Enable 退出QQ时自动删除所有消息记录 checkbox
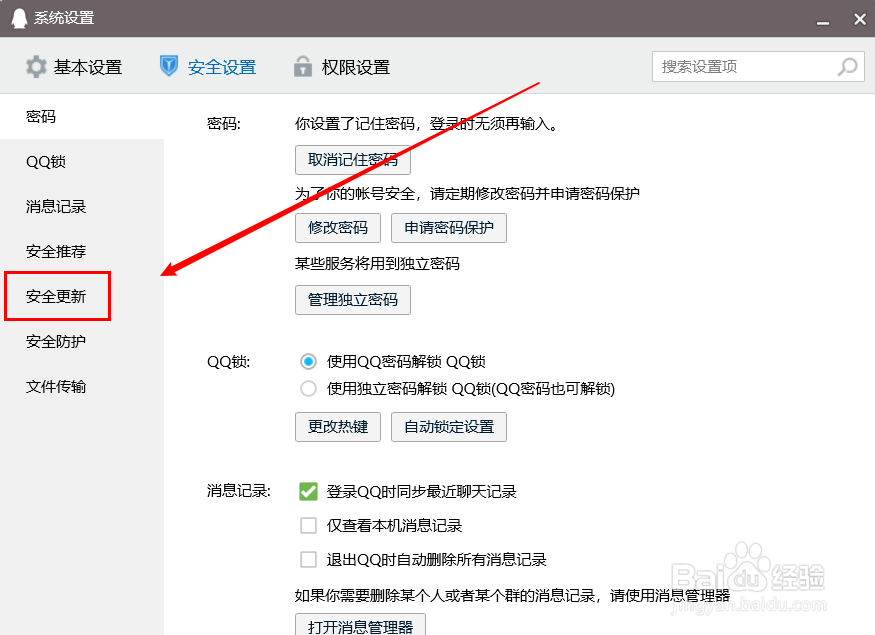 [308, 560]
